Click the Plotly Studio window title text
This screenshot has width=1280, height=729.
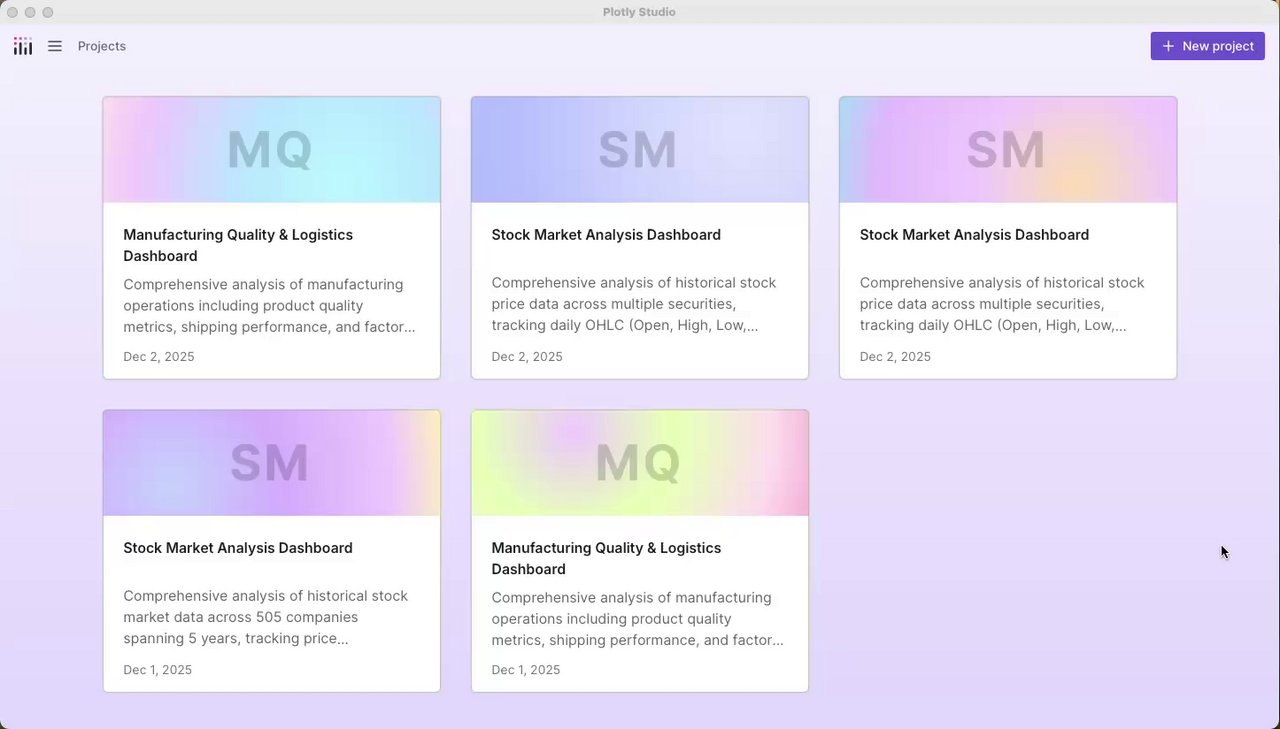tap(639, 12)
